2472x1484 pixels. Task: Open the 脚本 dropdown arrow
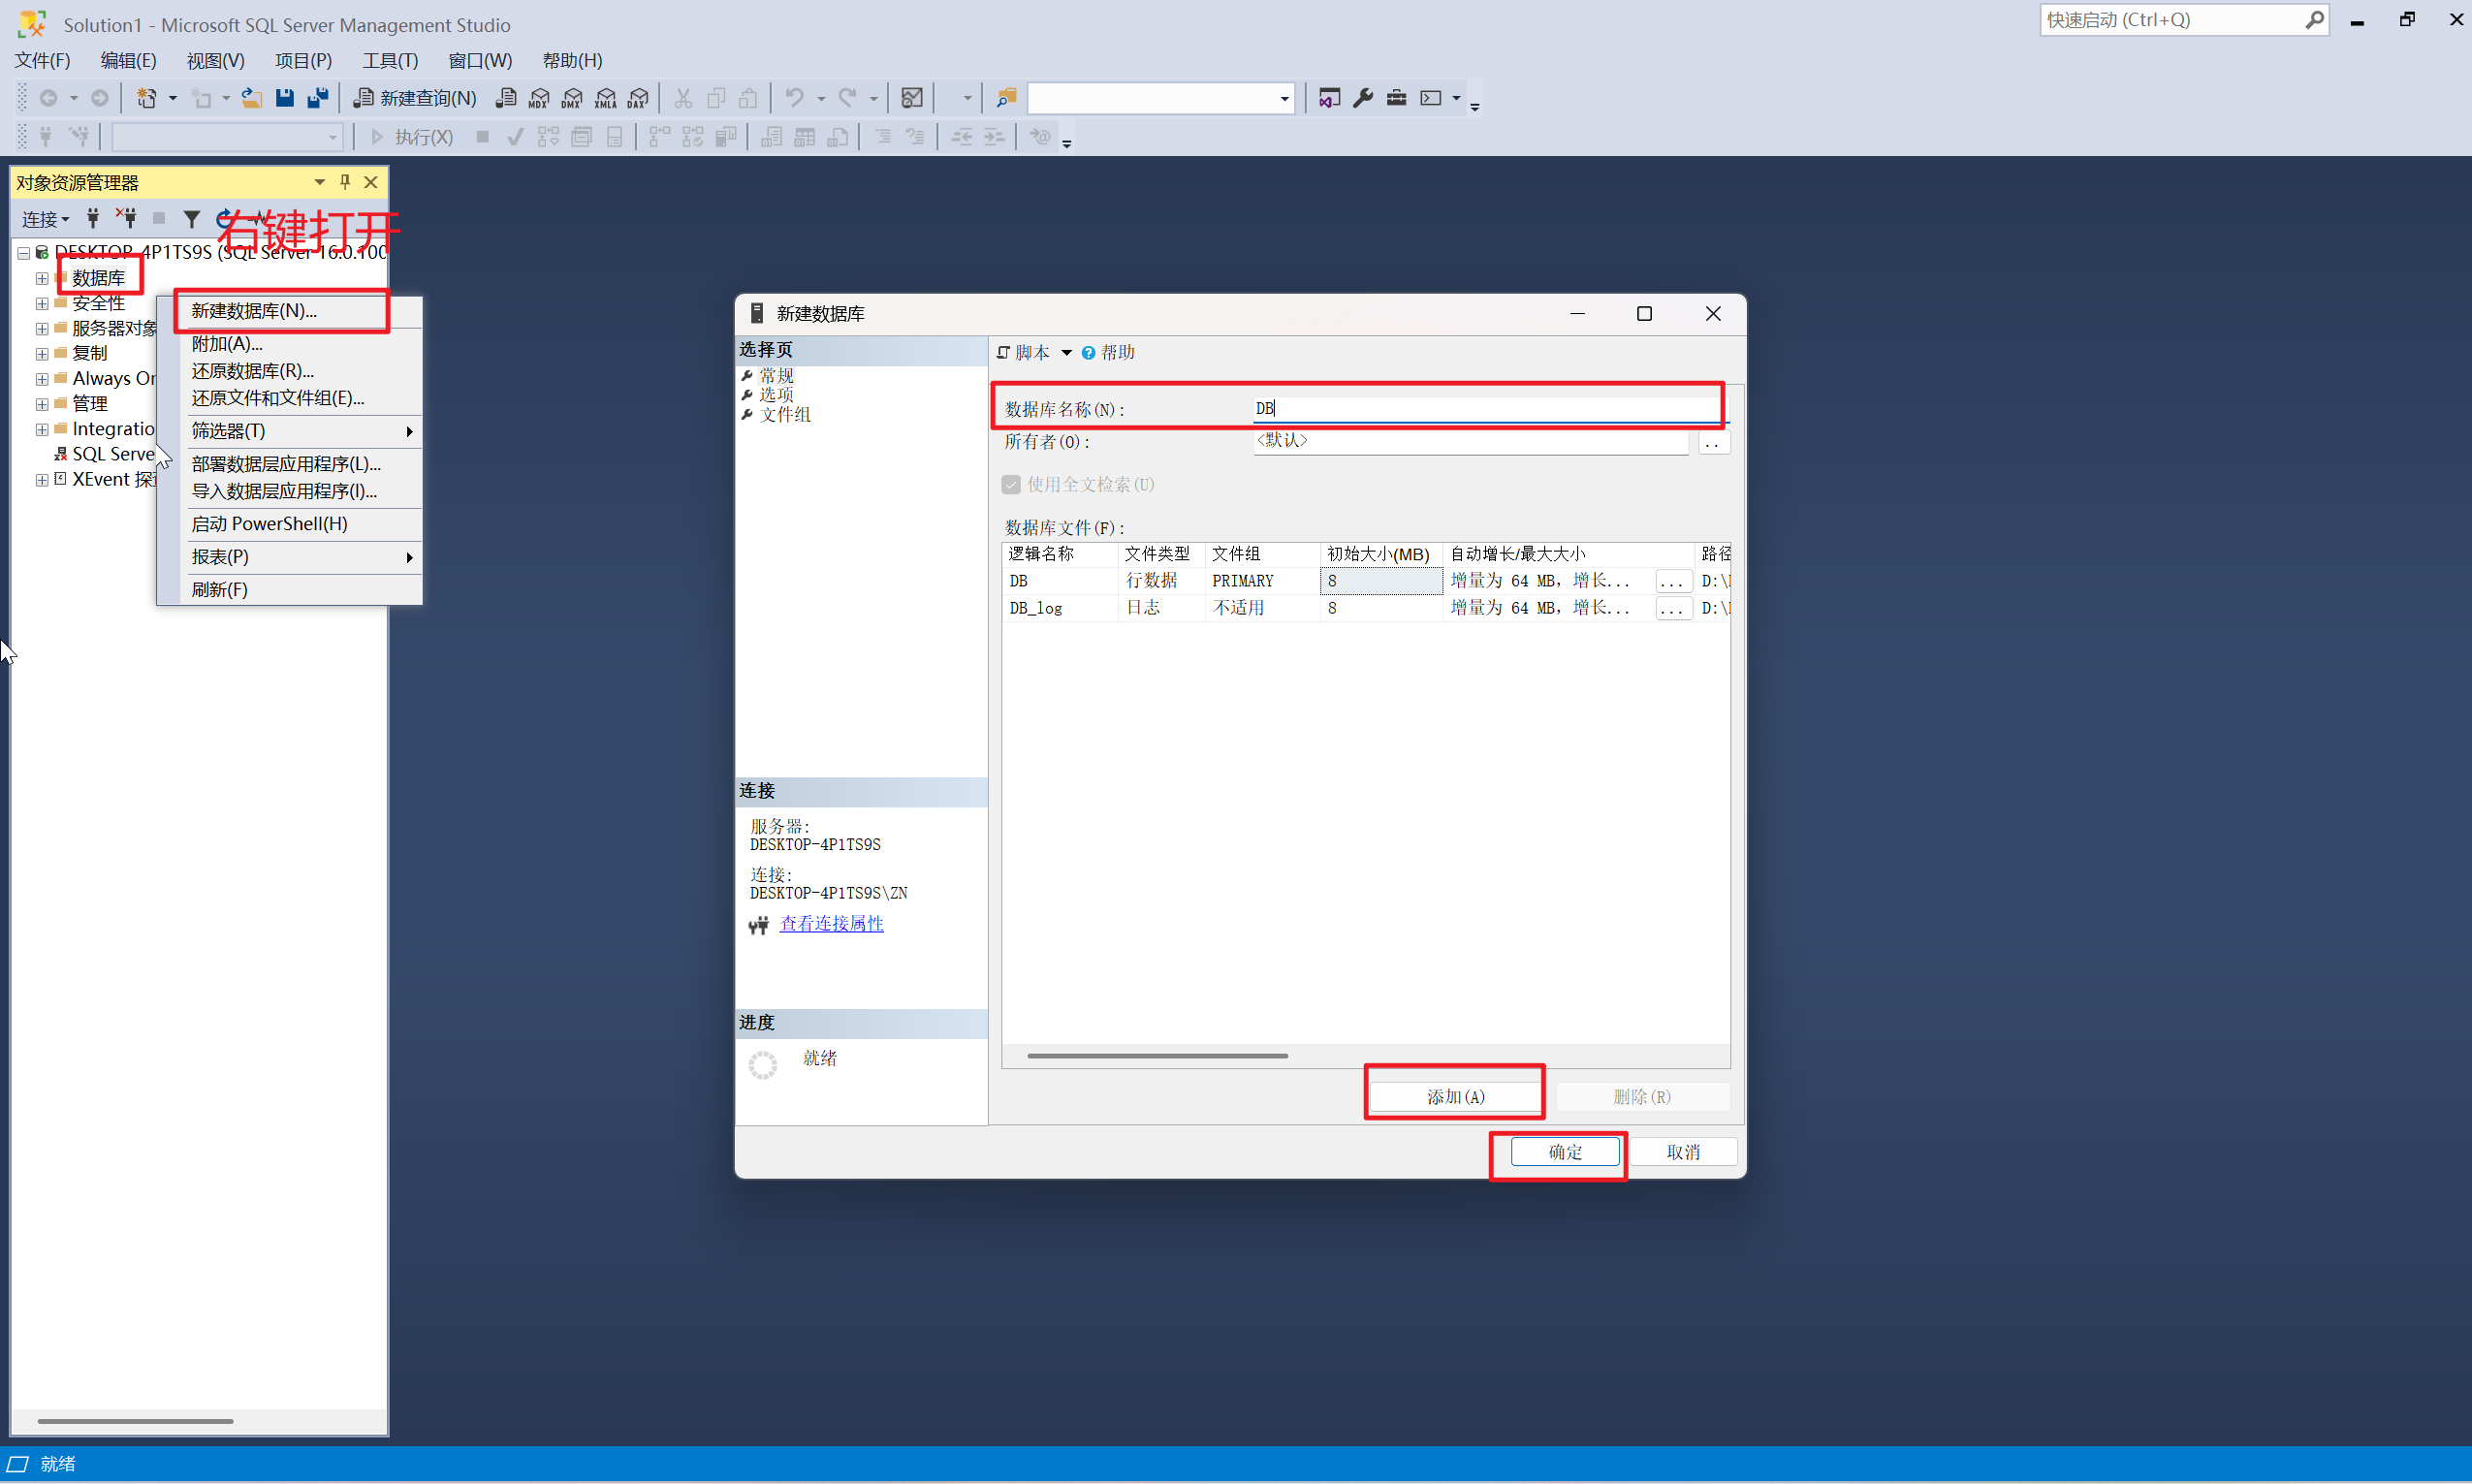click(1066, 353)
